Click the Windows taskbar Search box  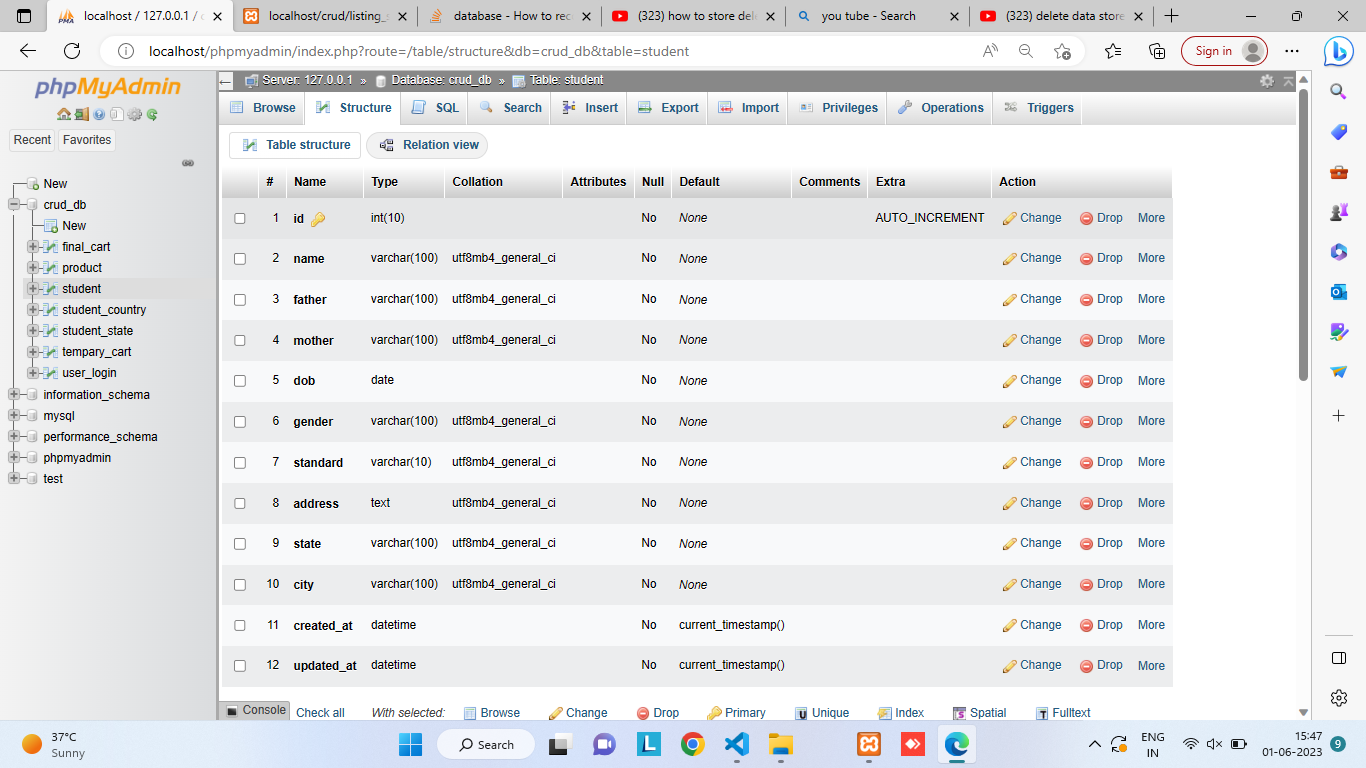coord(487,744)
